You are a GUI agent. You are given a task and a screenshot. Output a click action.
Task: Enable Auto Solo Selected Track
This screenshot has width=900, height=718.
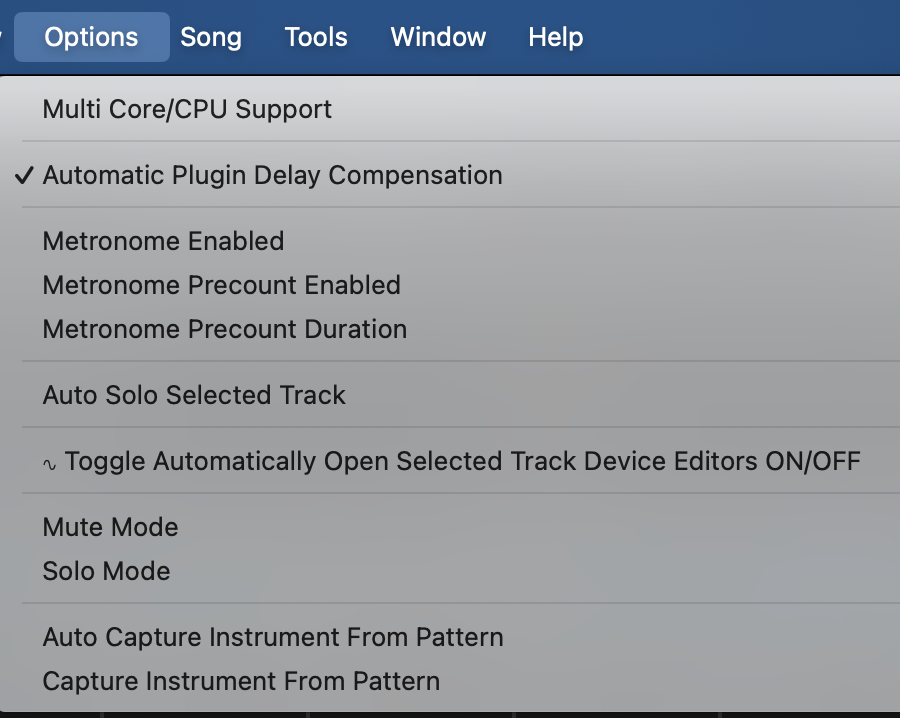click(x=194, y=395)
